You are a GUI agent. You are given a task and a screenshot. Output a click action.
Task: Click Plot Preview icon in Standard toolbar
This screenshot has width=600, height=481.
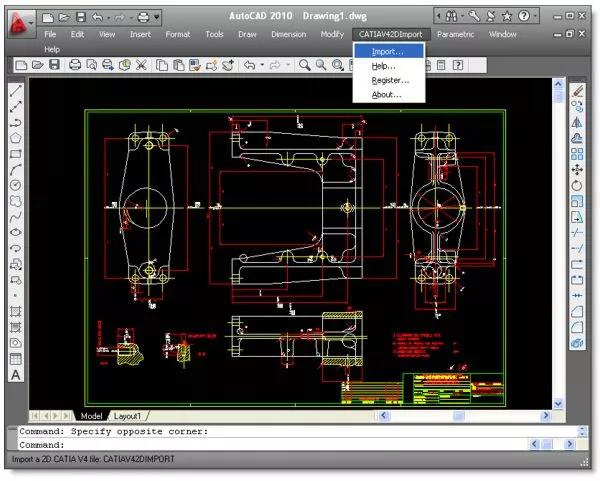[91, 65]
